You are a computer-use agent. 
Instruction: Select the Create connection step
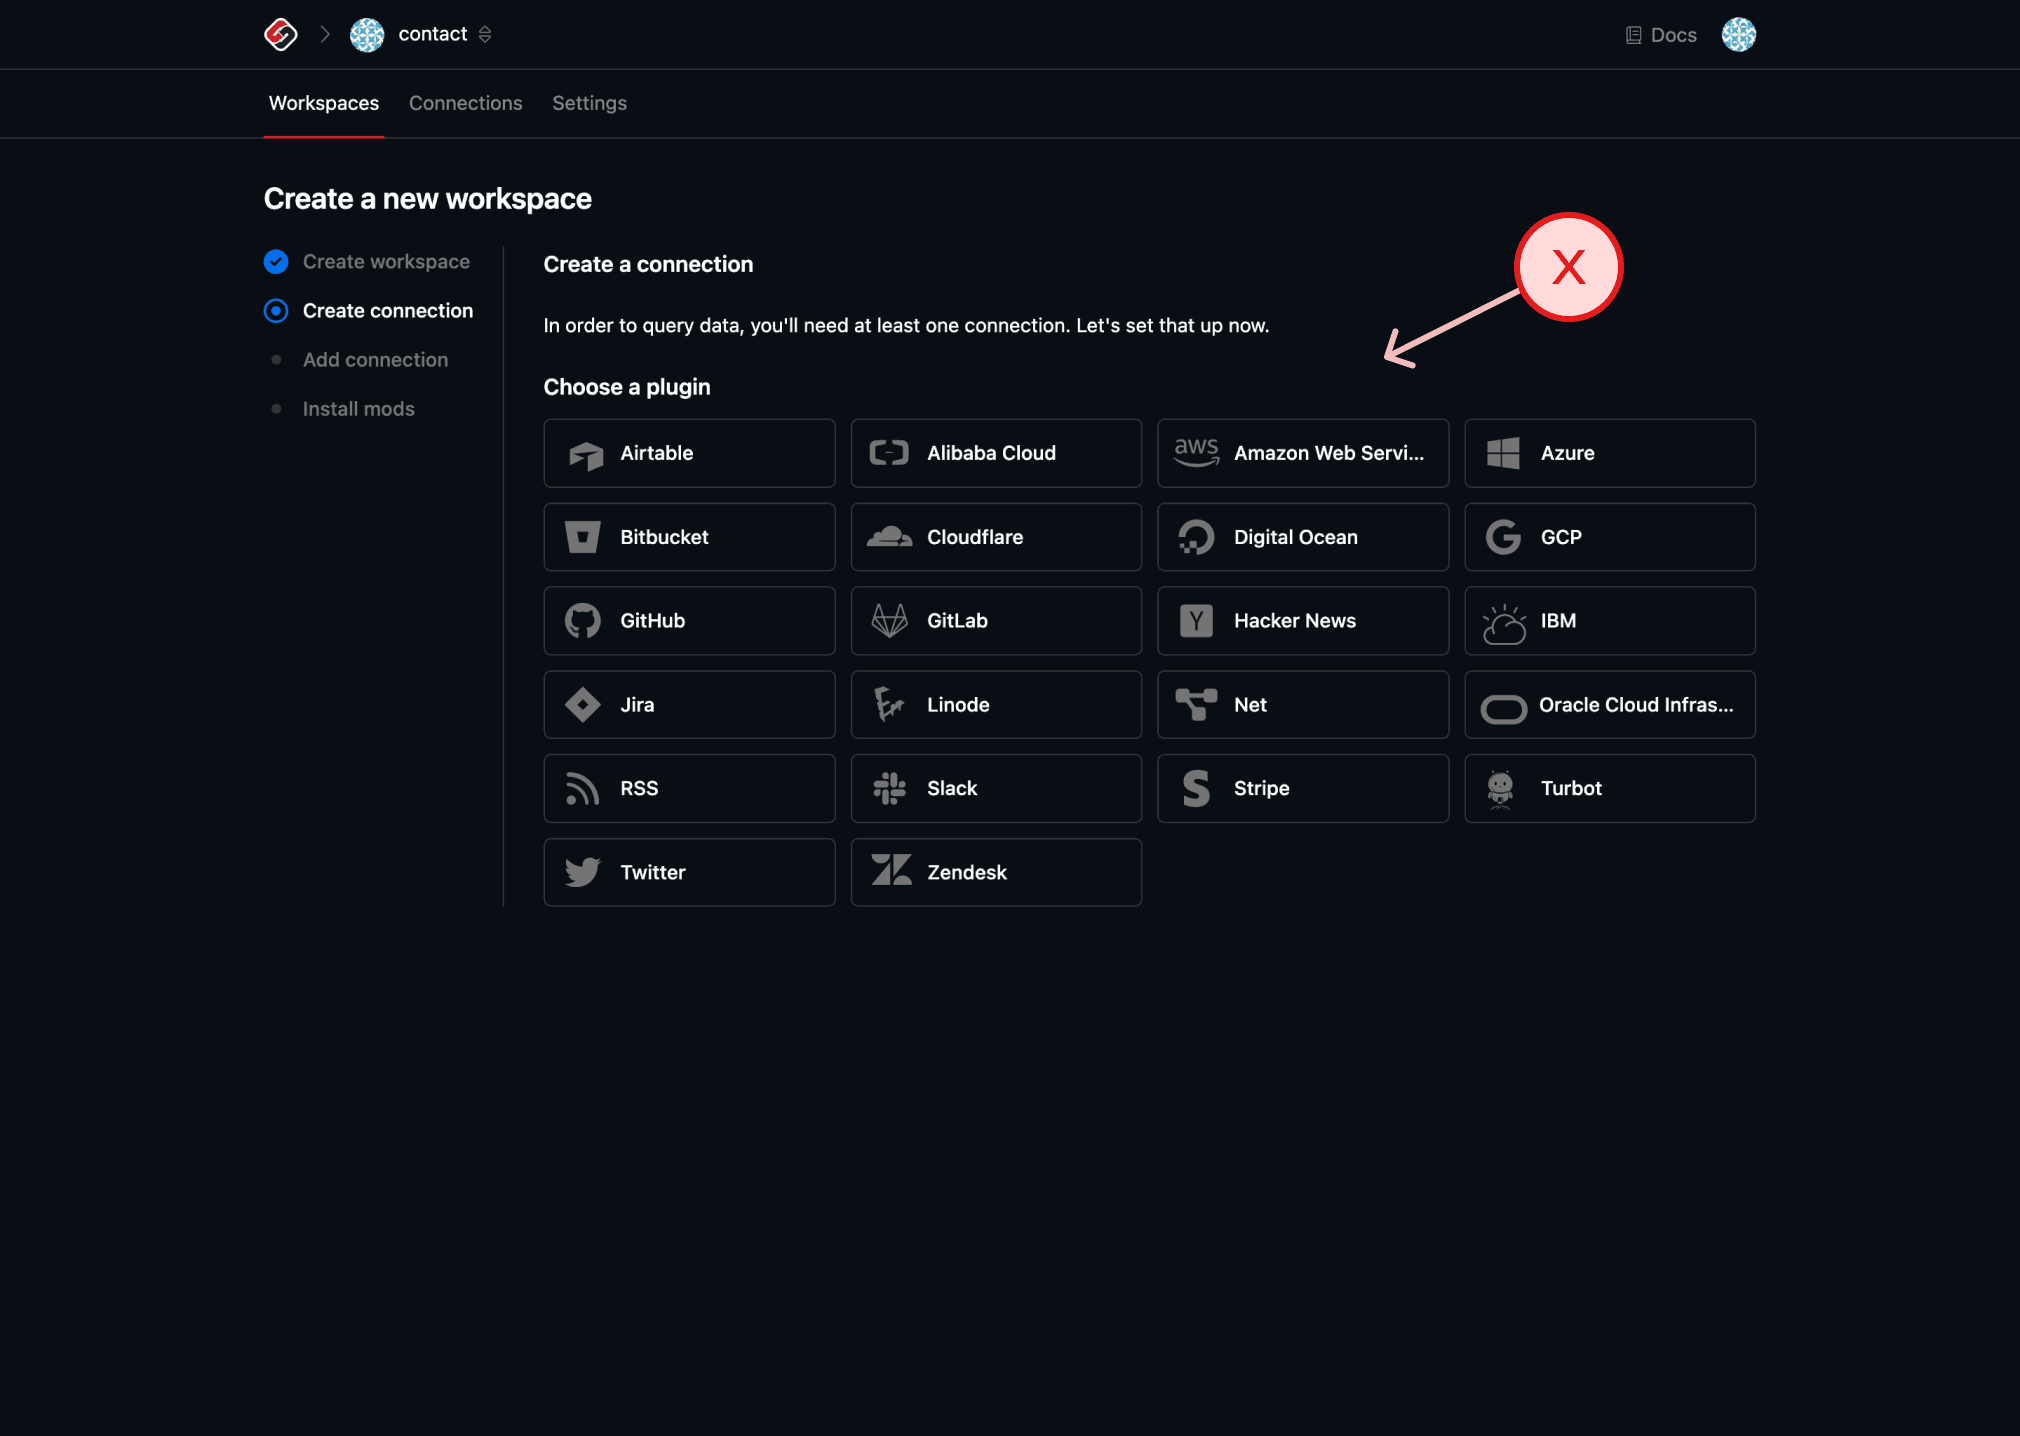pyautogui.click(x=368, y=311)
